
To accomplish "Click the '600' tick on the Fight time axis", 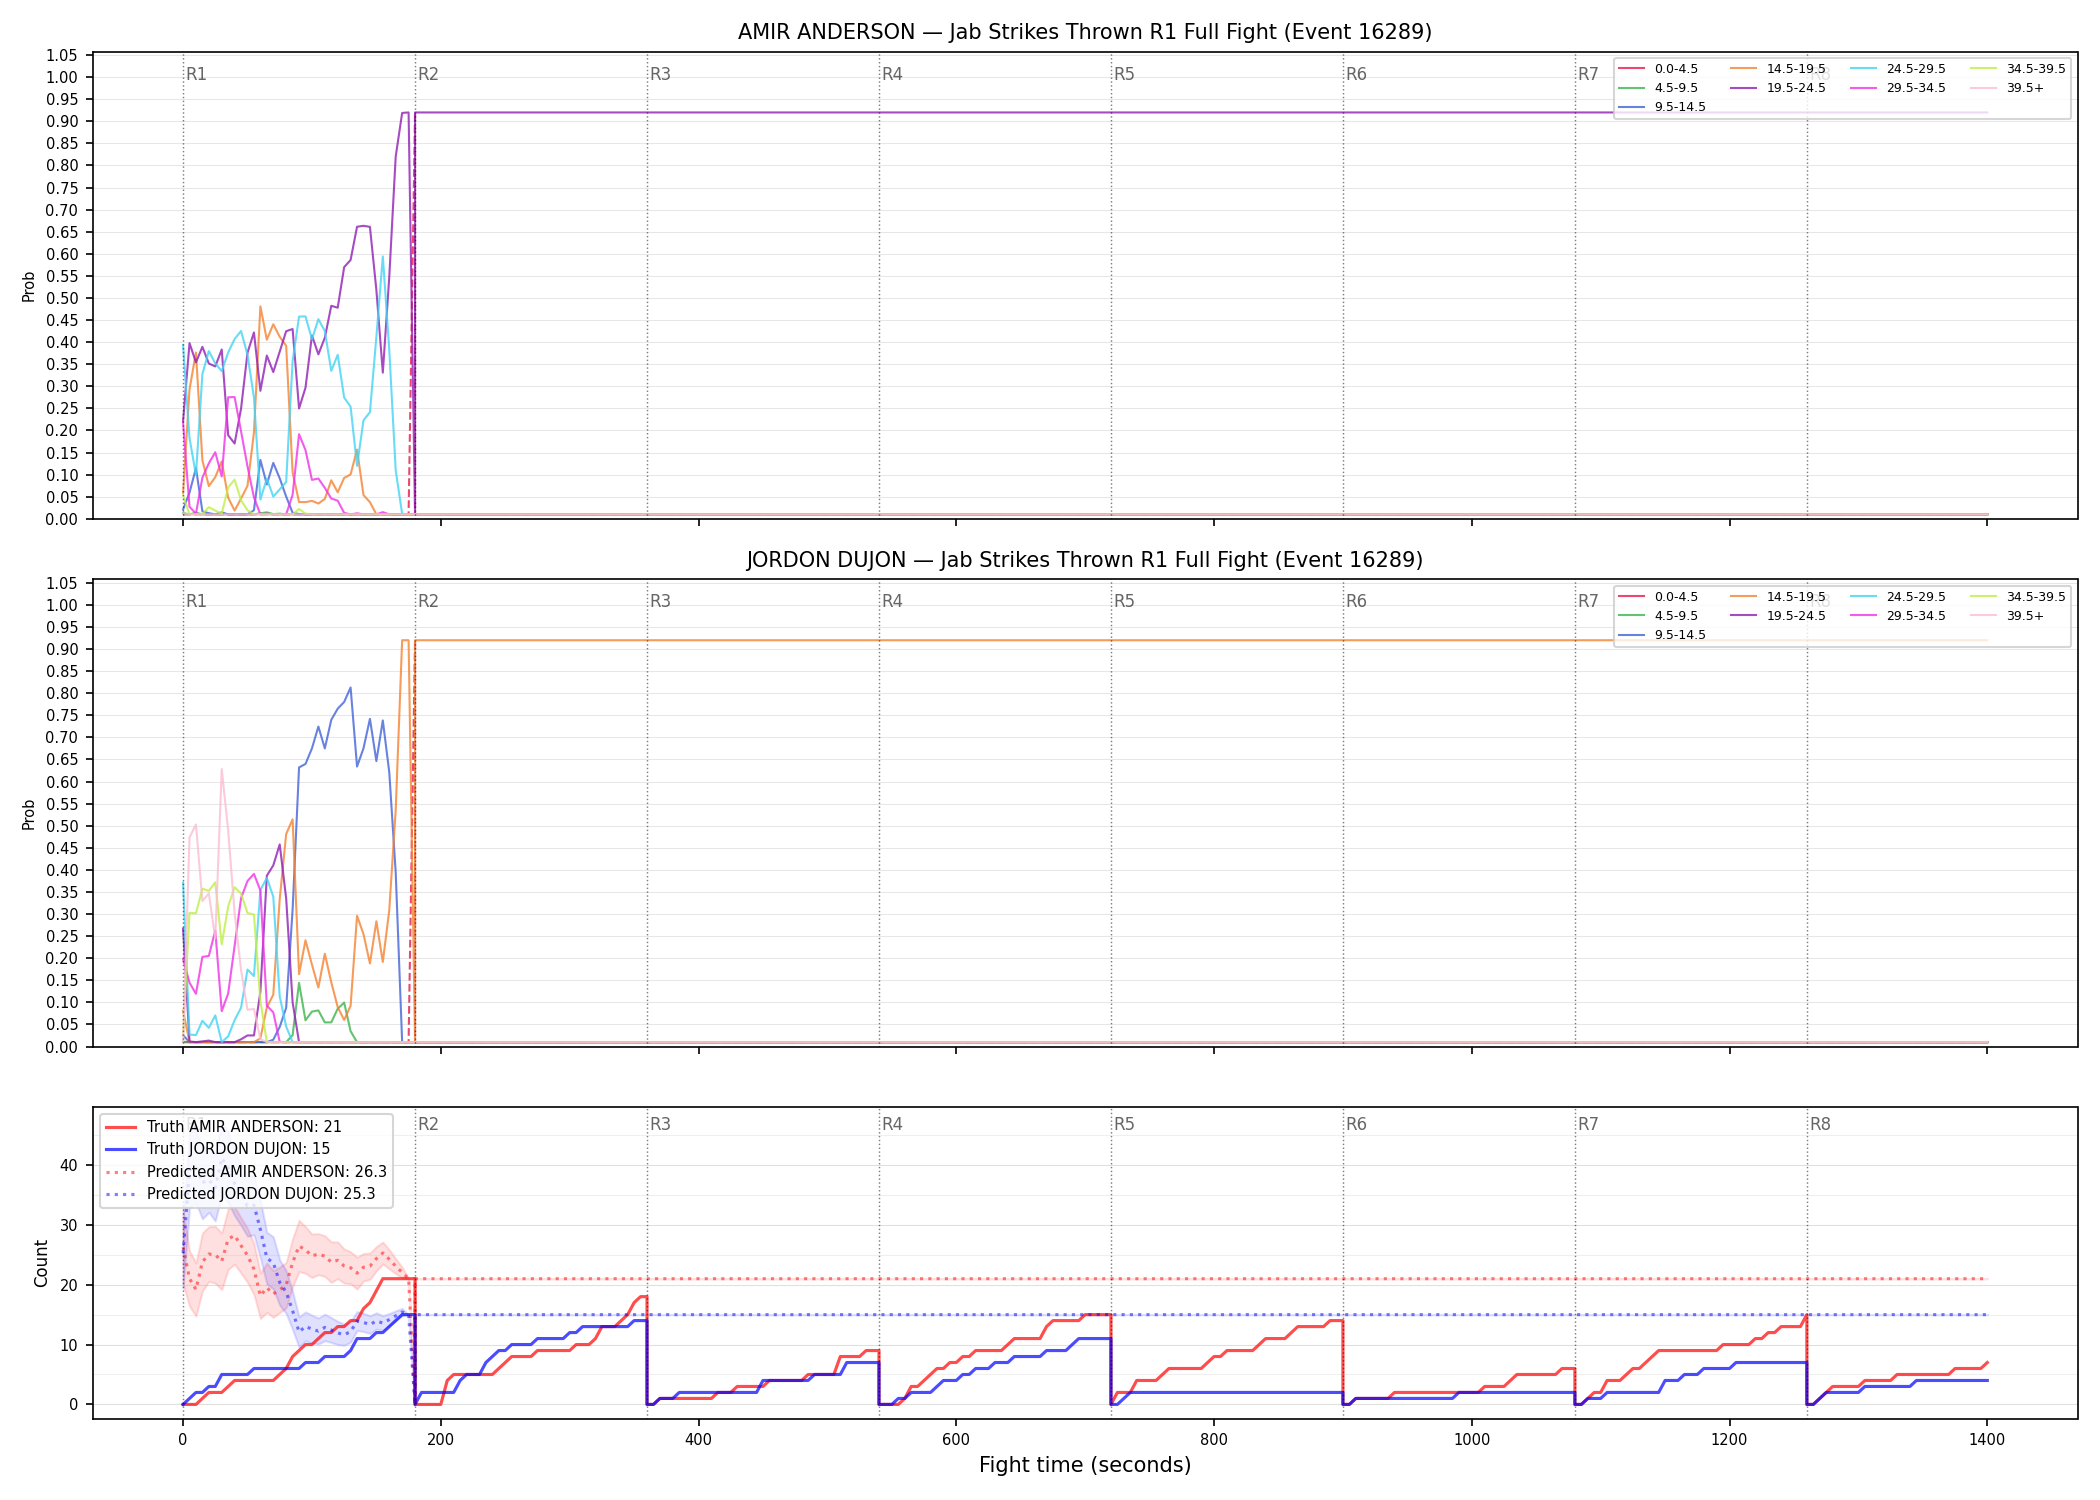I will pyautogui.click(x=956, y=1440).
